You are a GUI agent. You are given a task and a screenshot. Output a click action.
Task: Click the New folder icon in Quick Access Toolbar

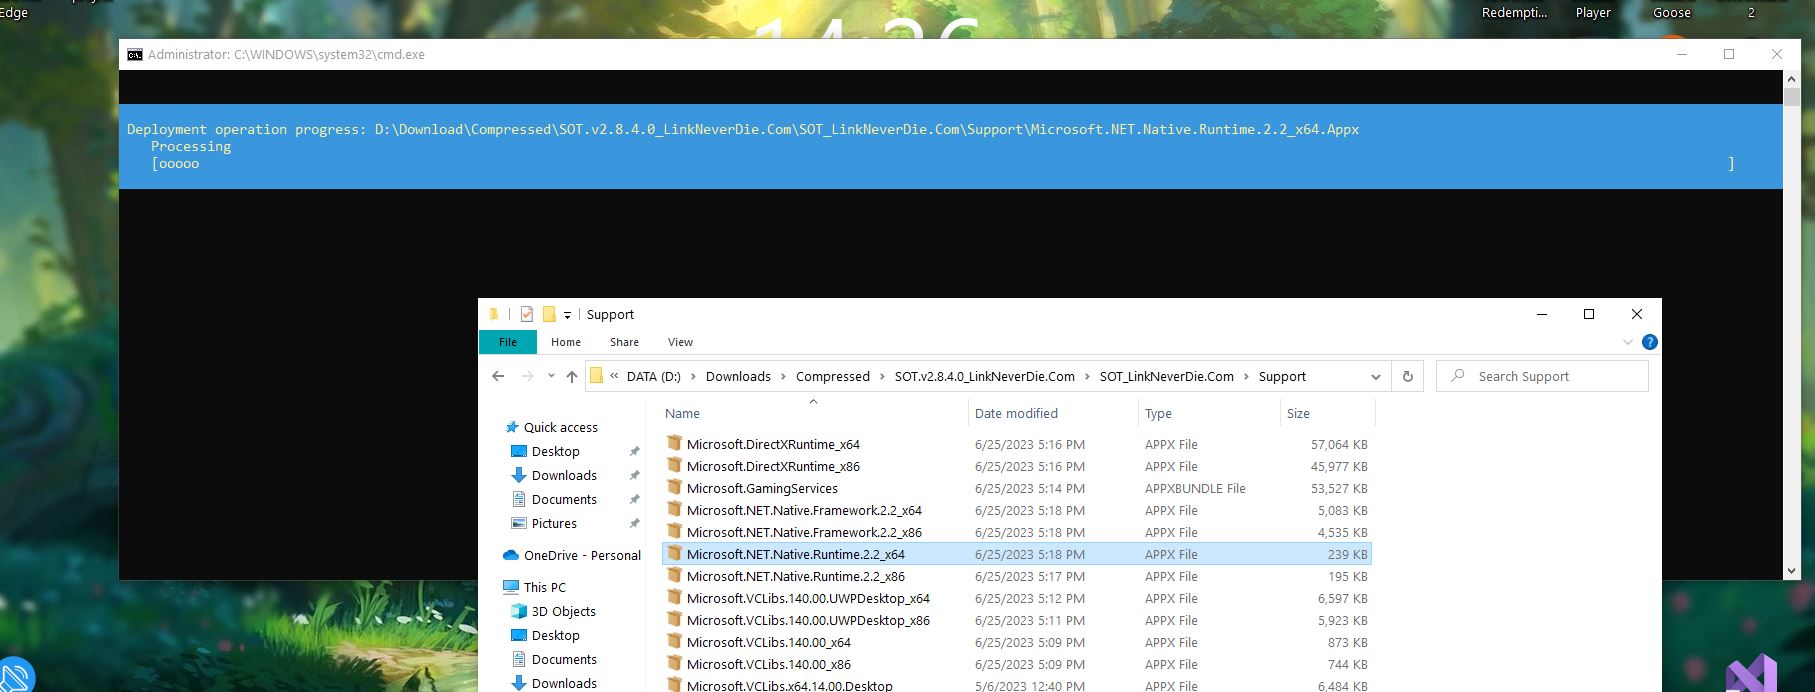pyautogui.click(x=549, y=314)
